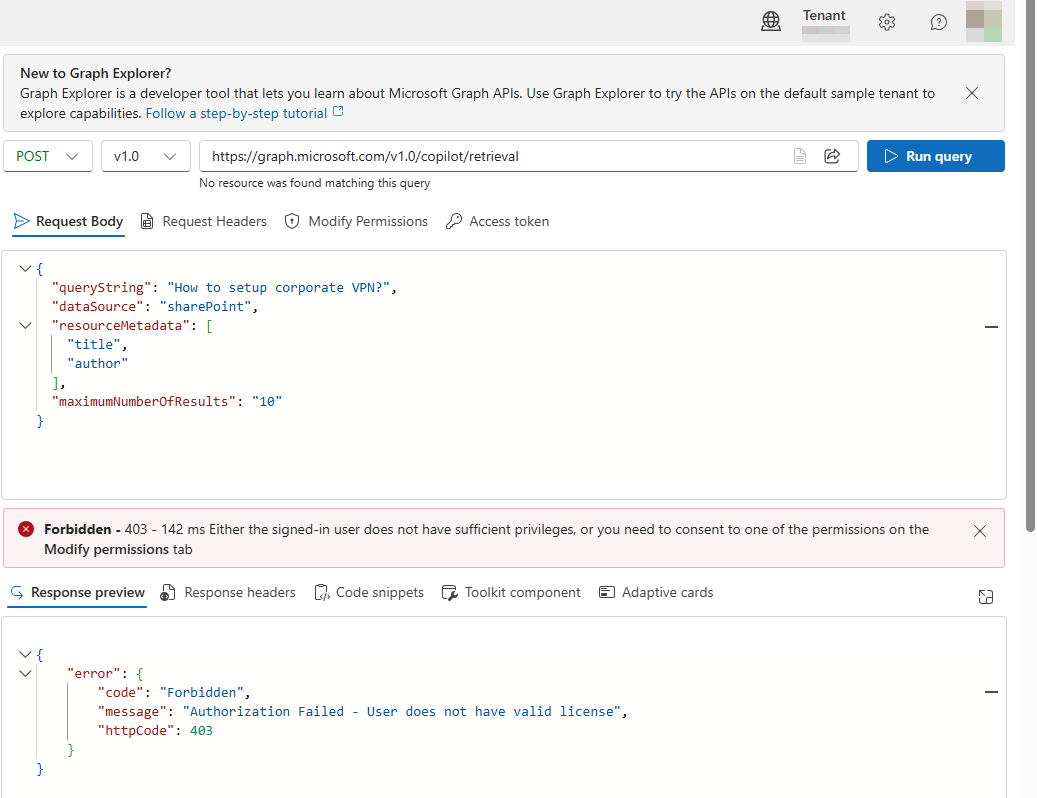Follow the step-by-step tutorial link

point(244,113)
